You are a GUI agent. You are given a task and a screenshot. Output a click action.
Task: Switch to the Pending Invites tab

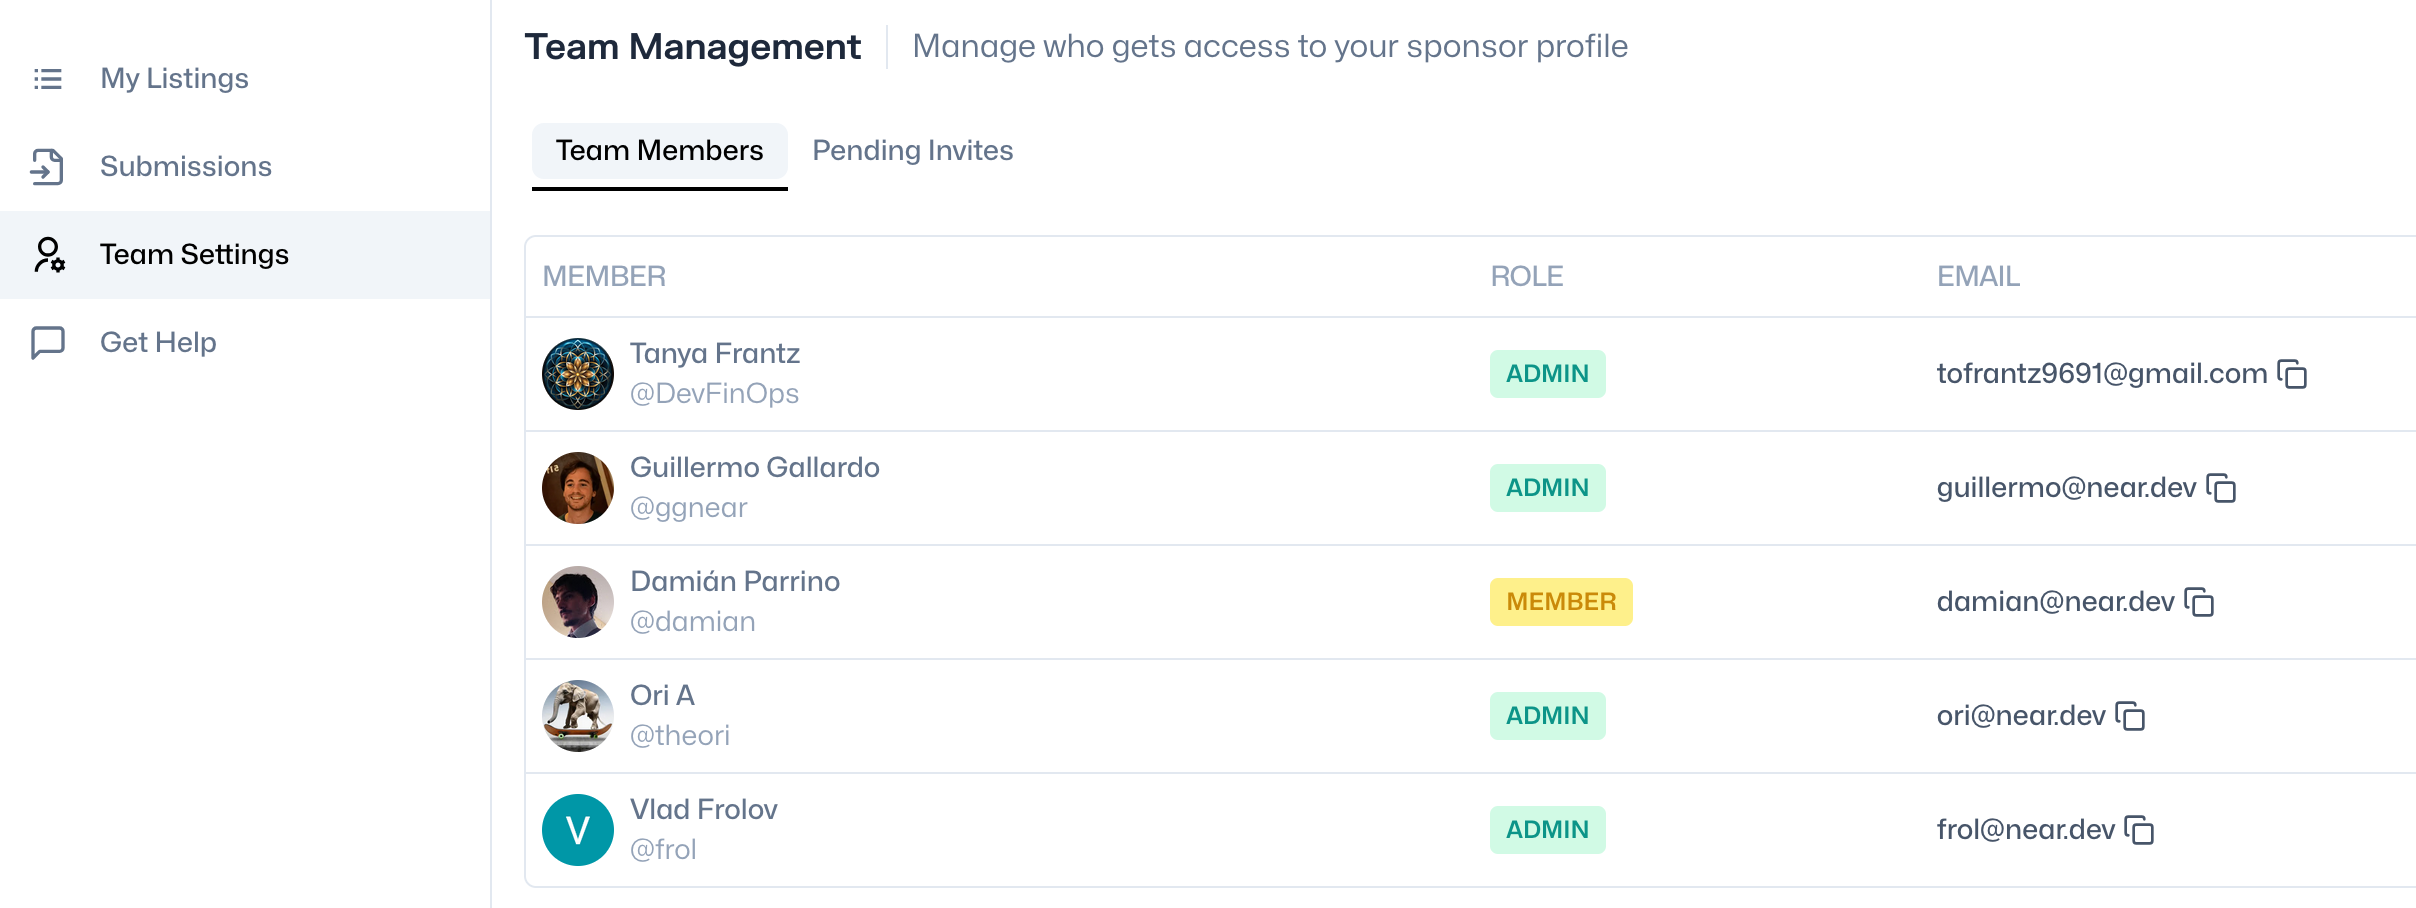912,150
